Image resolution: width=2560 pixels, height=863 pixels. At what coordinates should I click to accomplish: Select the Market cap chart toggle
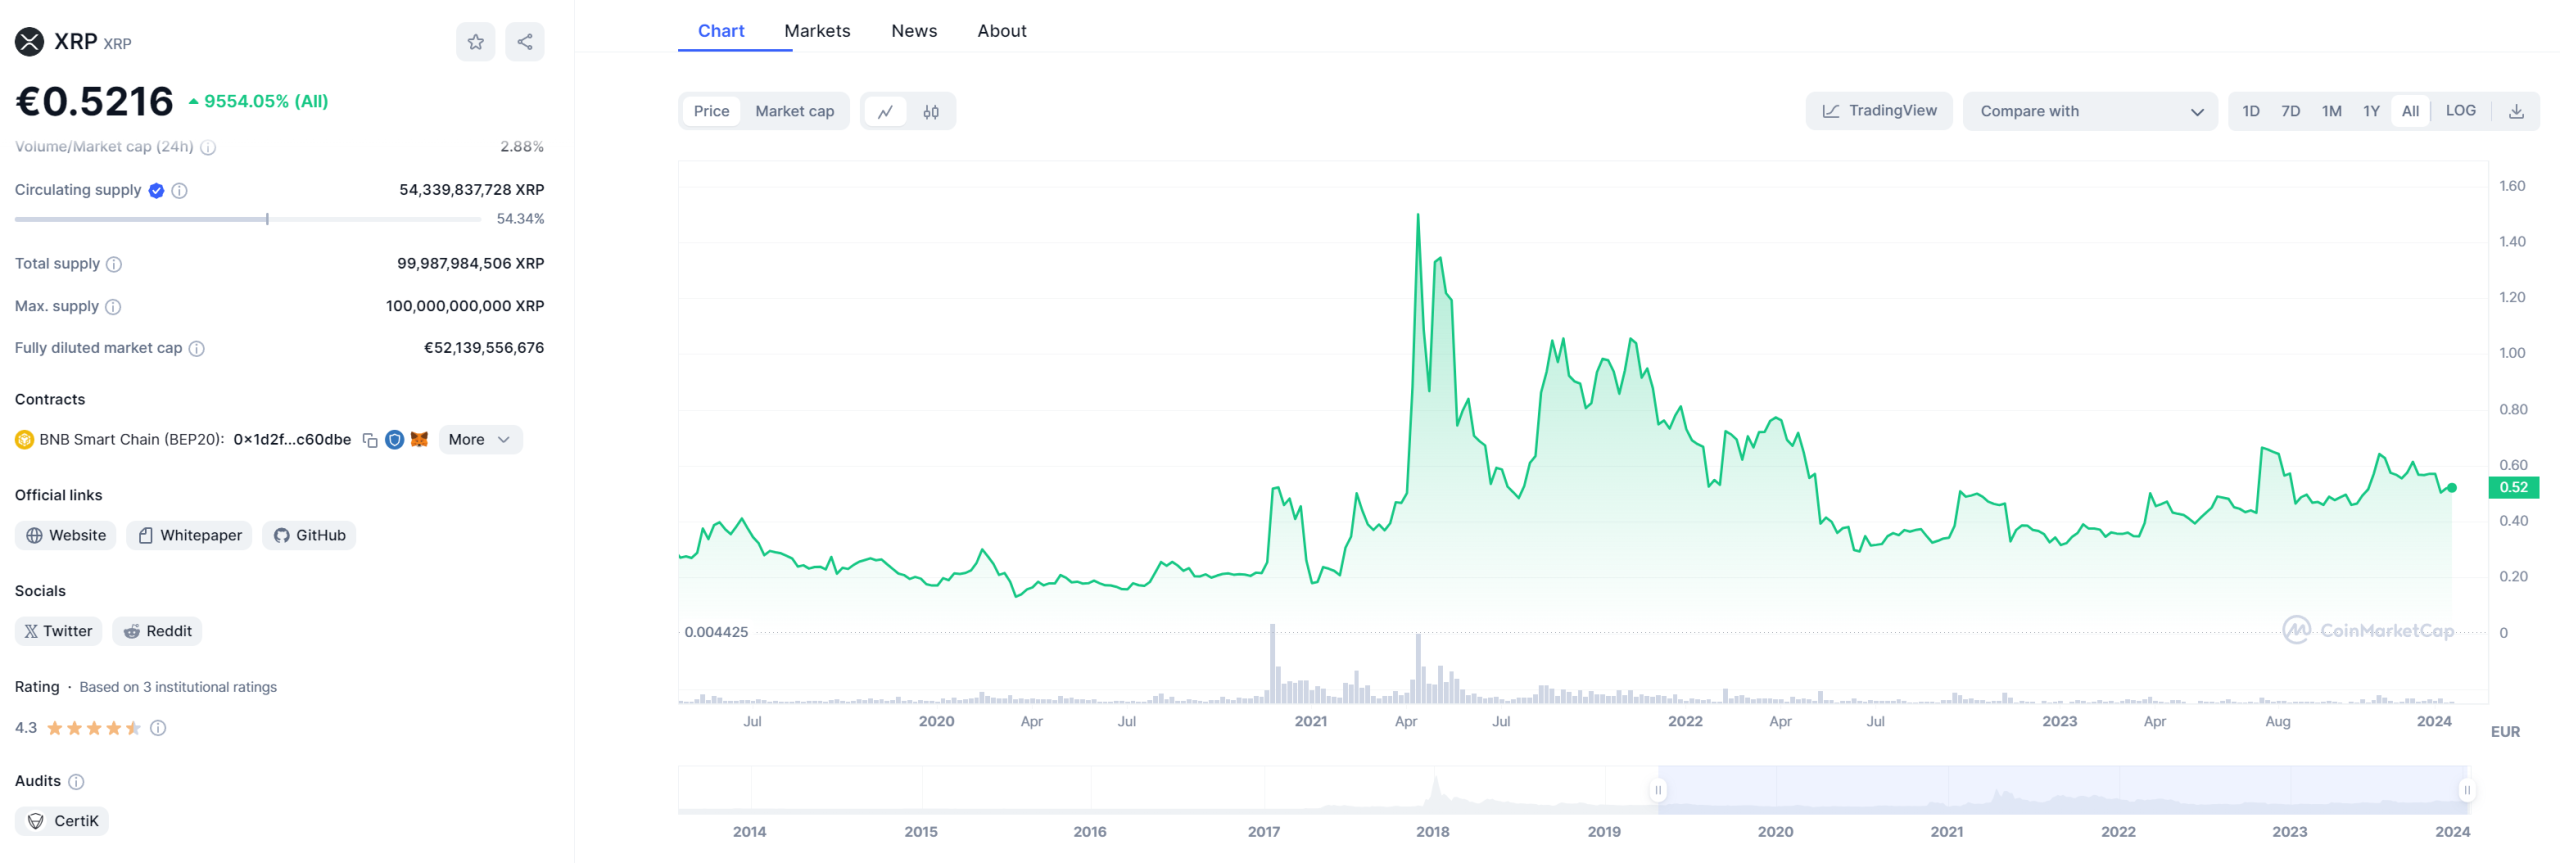pyautogui.click(x=794, y=111)
